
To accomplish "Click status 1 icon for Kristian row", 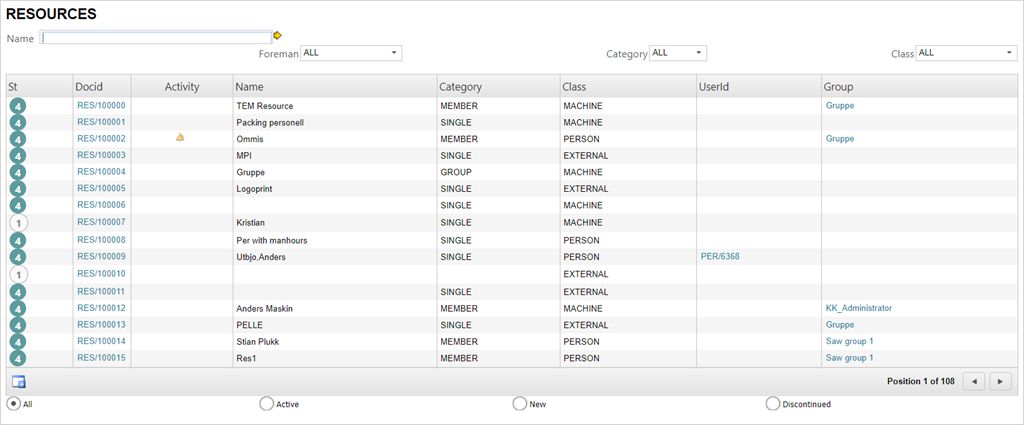I will coord(18,223).
